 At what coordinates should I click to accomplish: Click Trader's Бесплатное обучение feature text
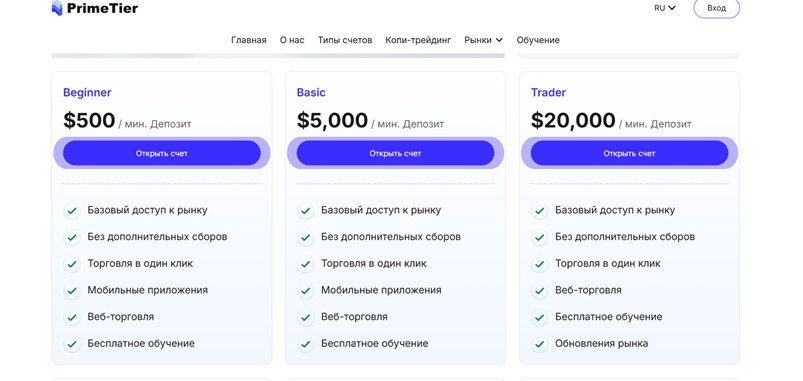(x=608, y=317)
